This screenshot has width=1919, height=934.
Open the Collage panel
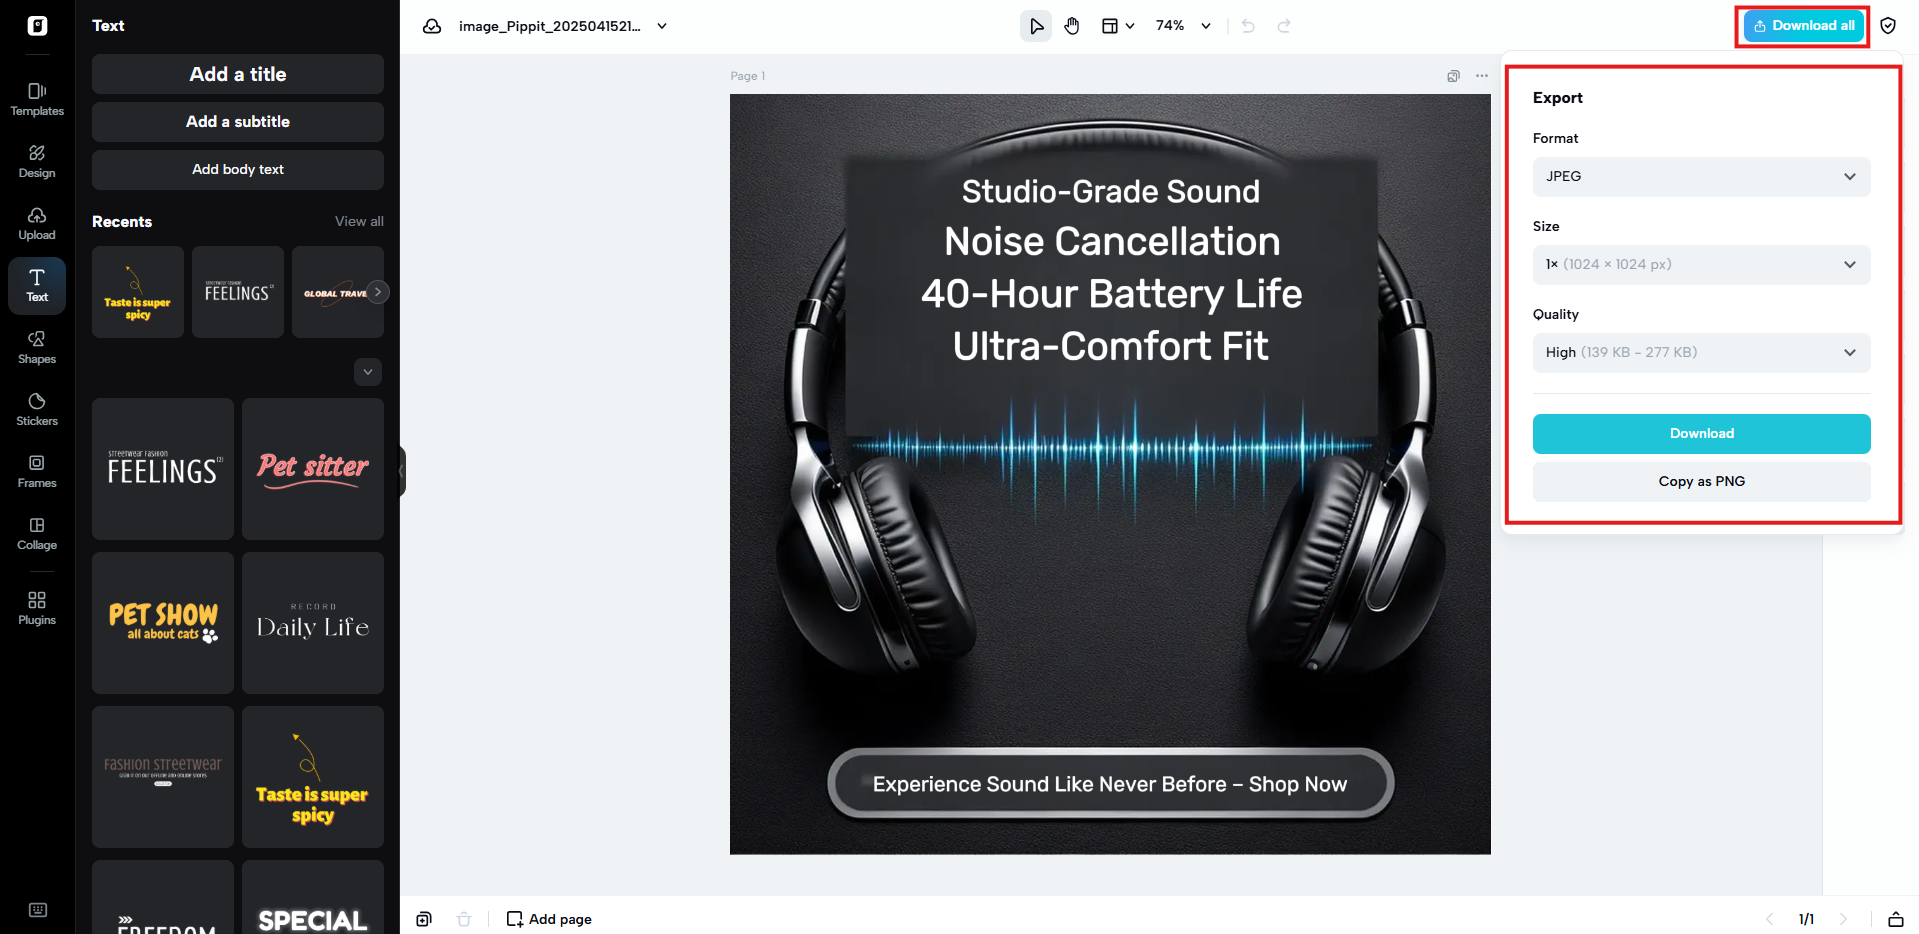(36, 533)
